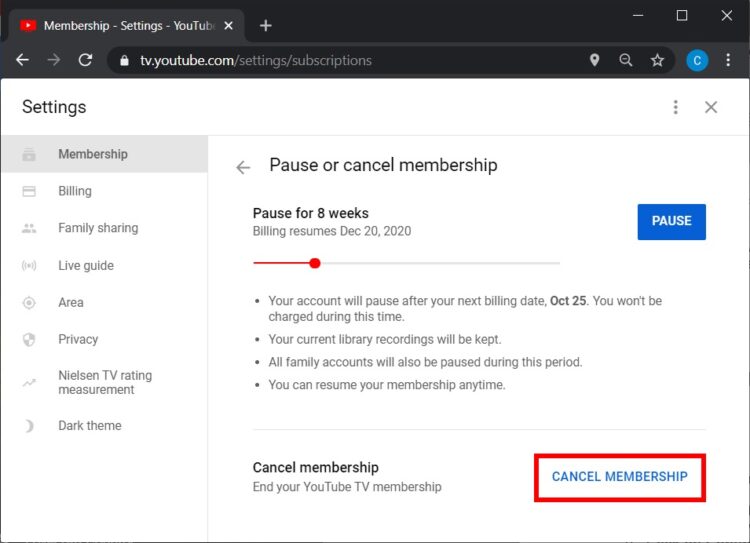Click the blue PAUSE button
The height and width of the screenshot is (543, 750).
coord(671,222)
